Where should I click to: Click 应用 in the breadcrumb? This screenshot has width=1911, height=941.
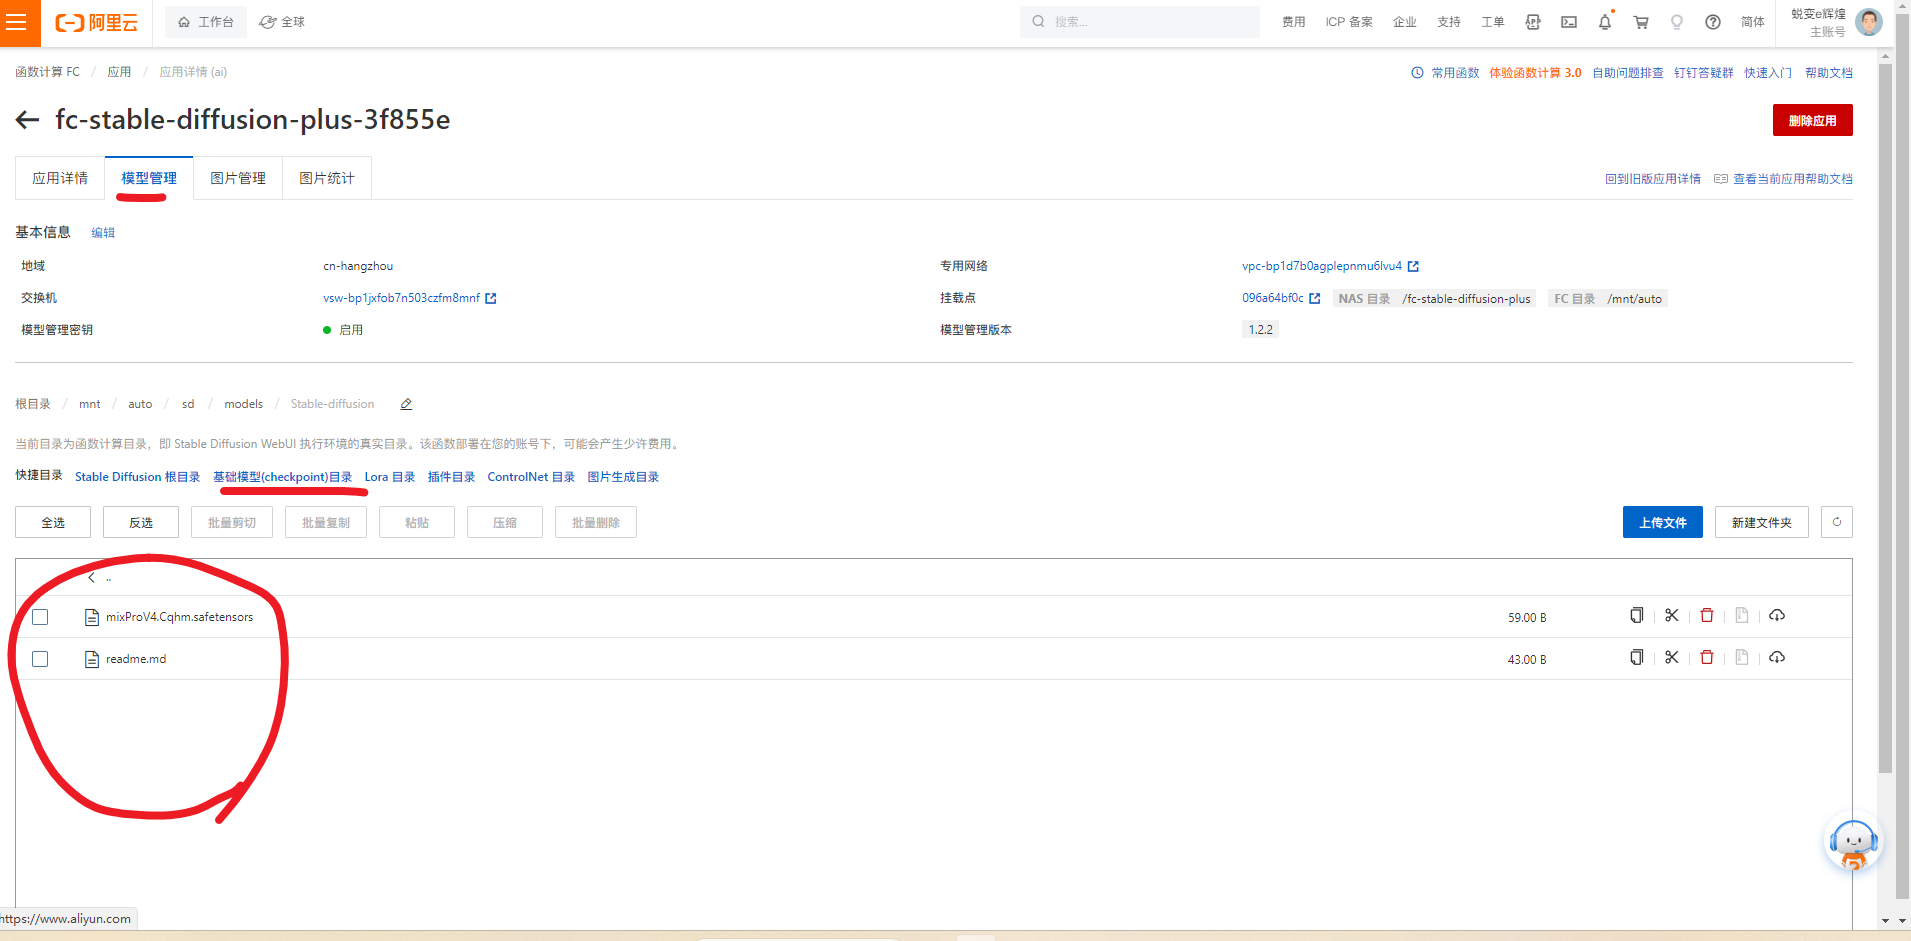point(119,72)
